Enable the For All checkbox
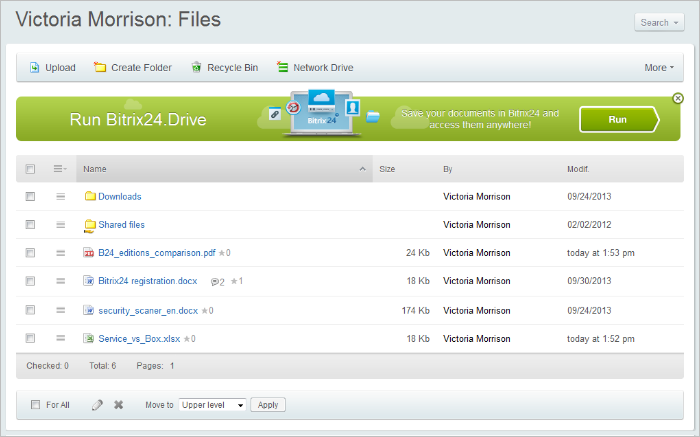The width and height of the screenshot is (700, 437). tap(36, 405)
